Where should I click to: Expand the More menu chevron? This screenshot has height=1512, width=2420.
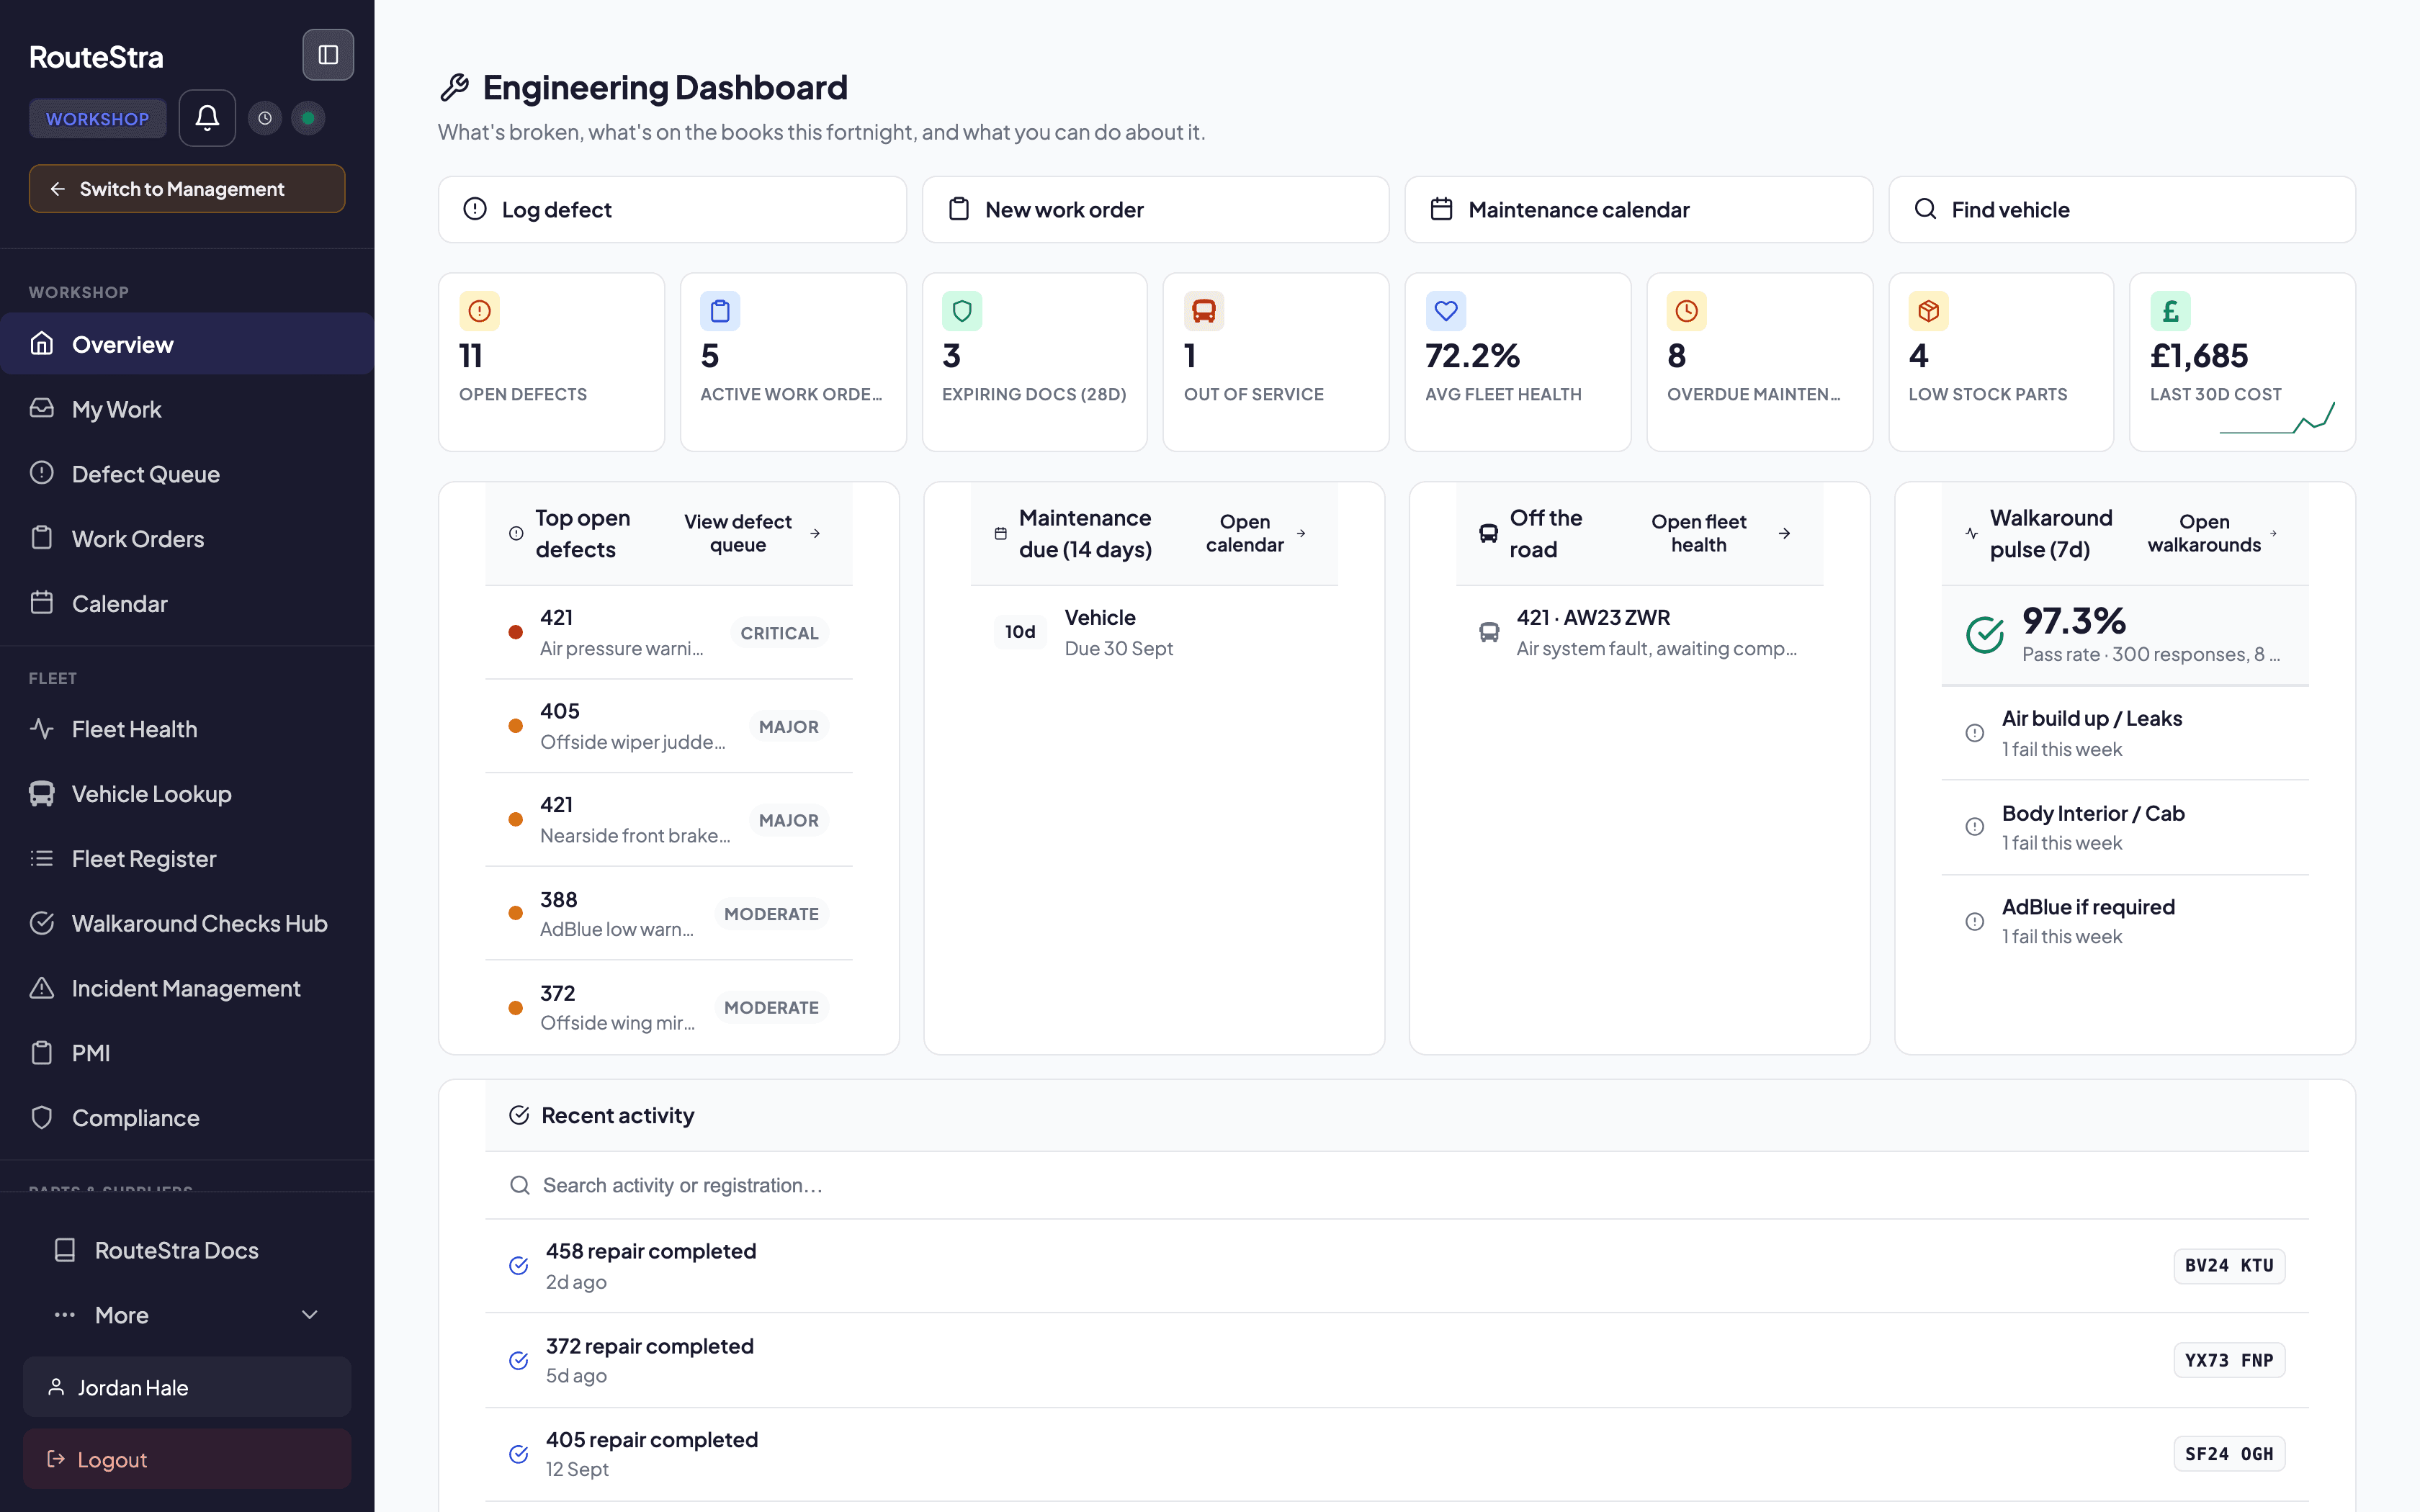tap(310, 1315)
